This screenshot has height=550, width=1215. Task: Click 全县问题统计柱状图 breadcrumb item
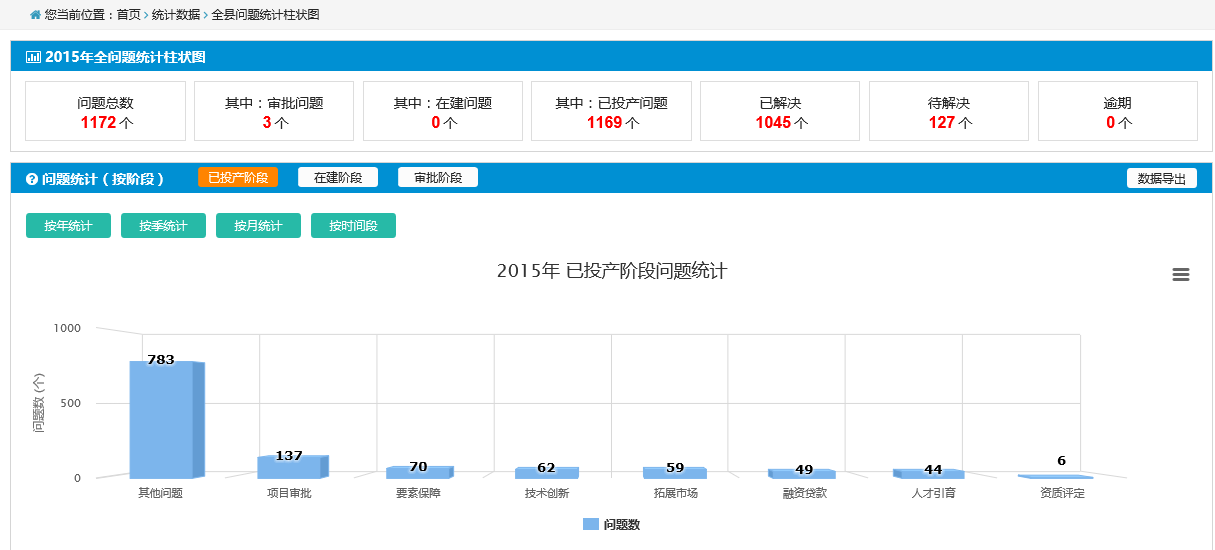[x=265, y=15]
